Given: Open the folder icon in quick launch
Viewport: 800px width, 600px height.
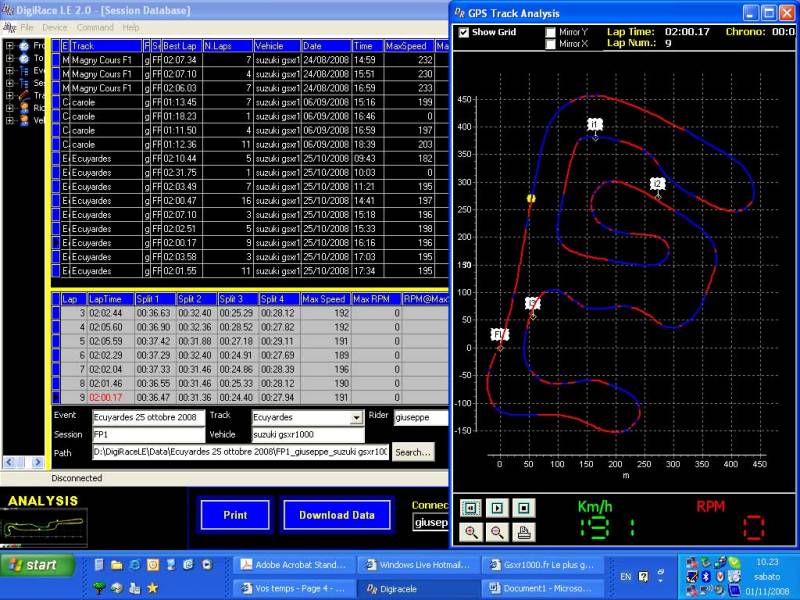Looking at the screenshot, I should [117, 565].
